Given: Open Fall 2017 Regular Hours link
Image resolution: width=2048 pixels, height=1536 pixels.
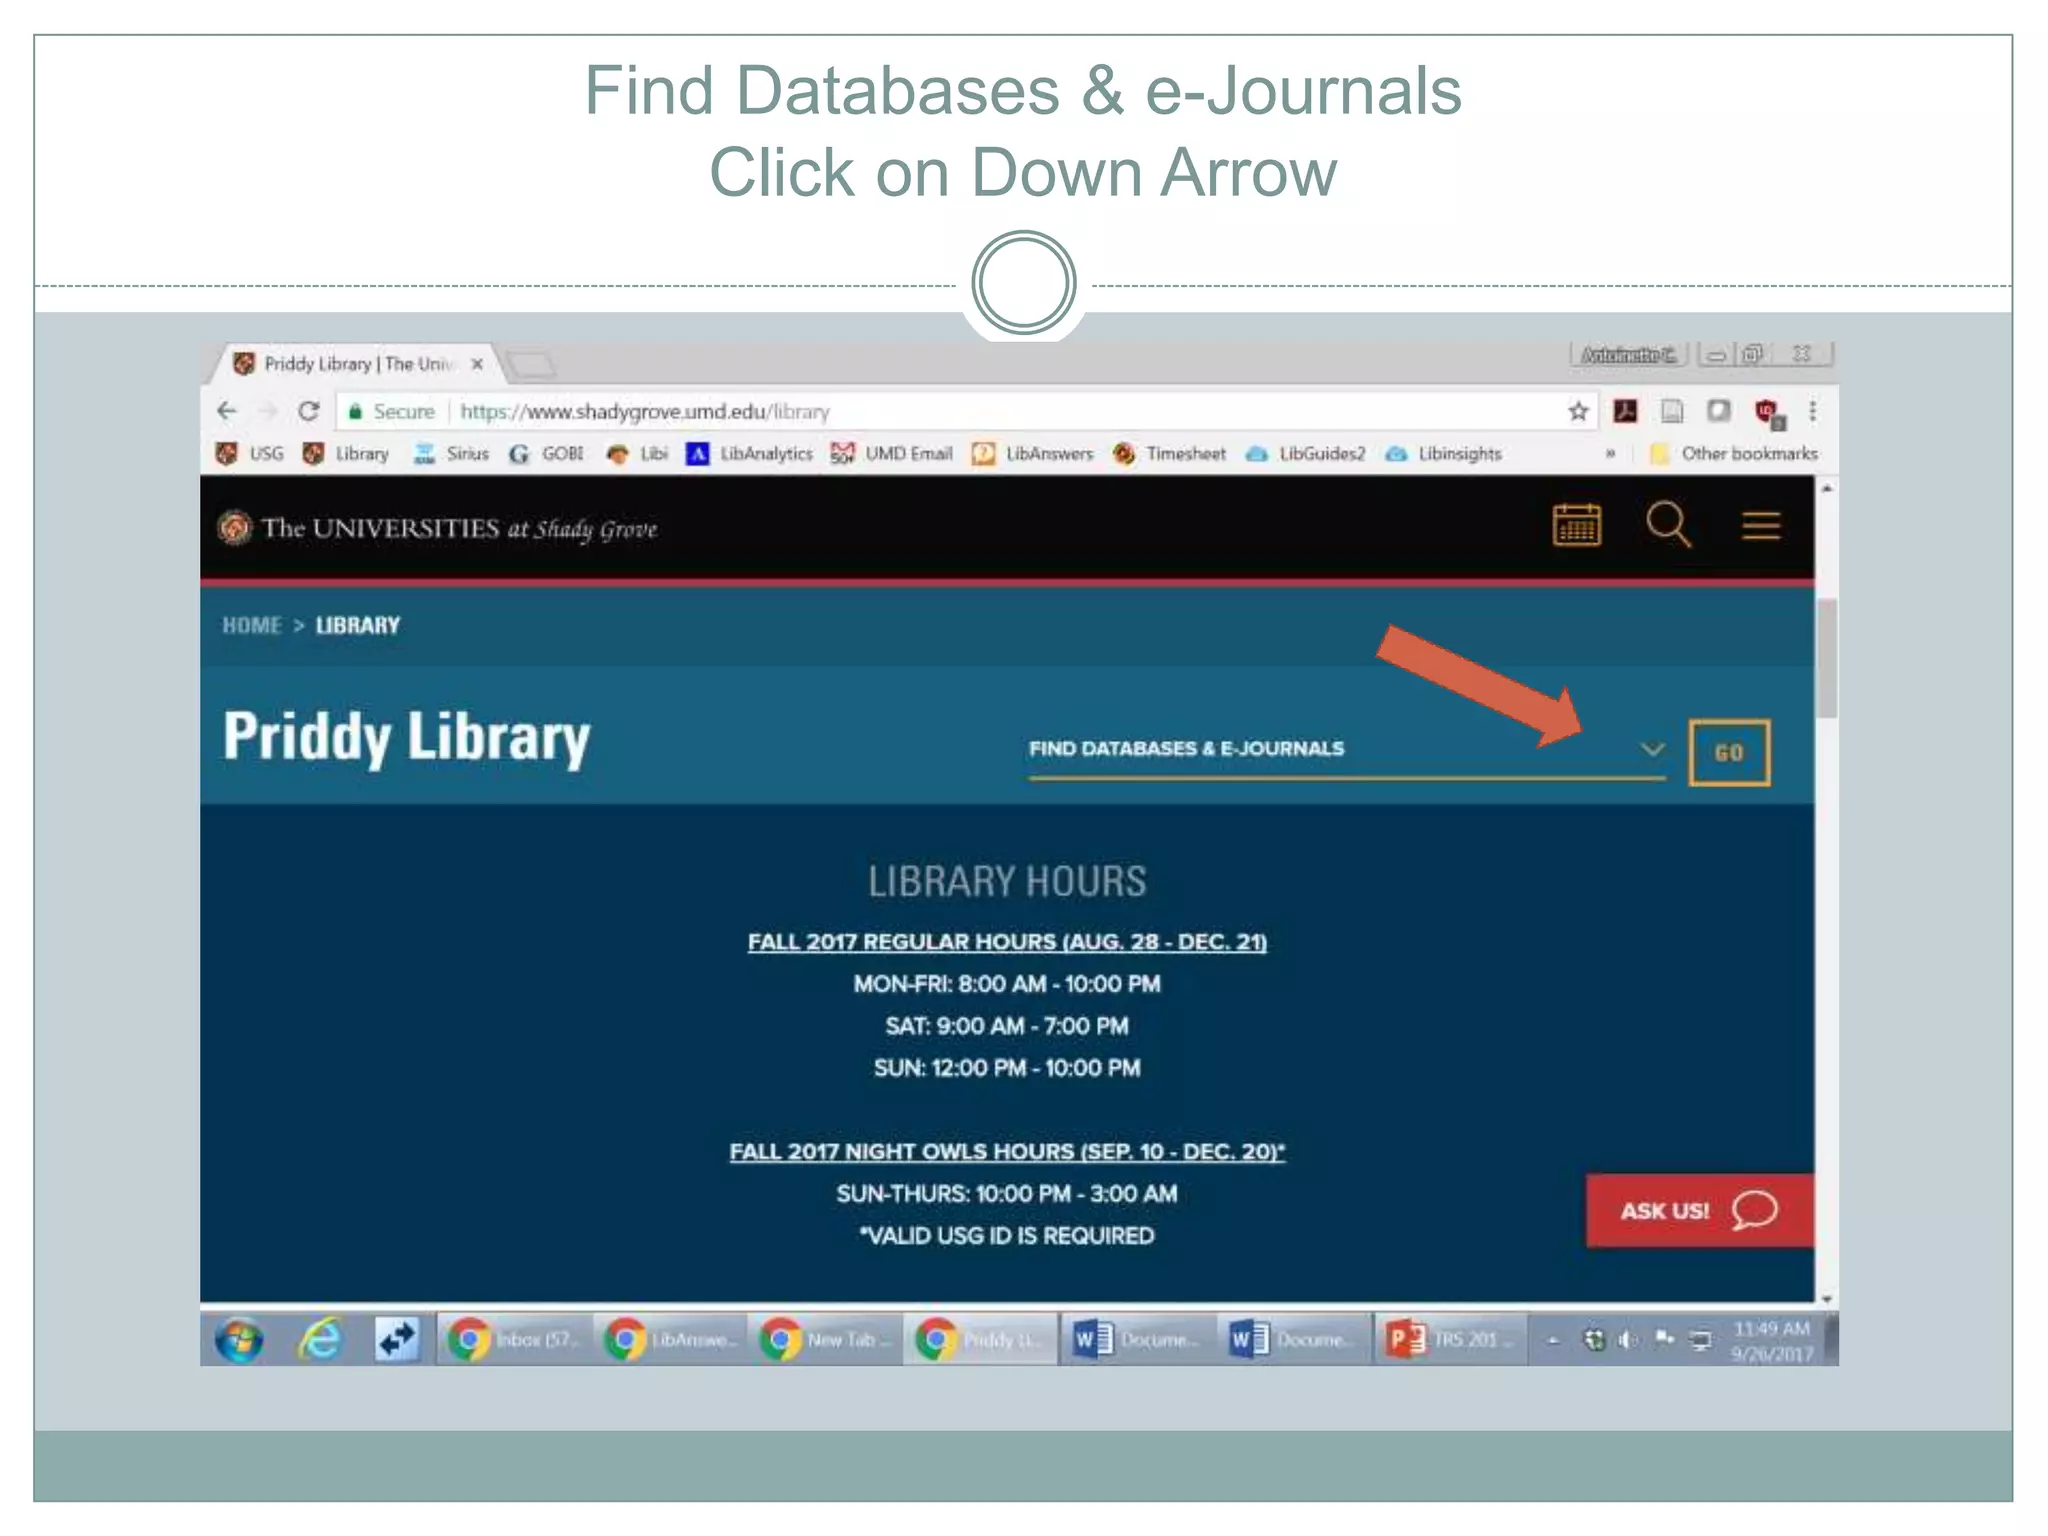Looking at the screenshot, I should coord(1007,942).
